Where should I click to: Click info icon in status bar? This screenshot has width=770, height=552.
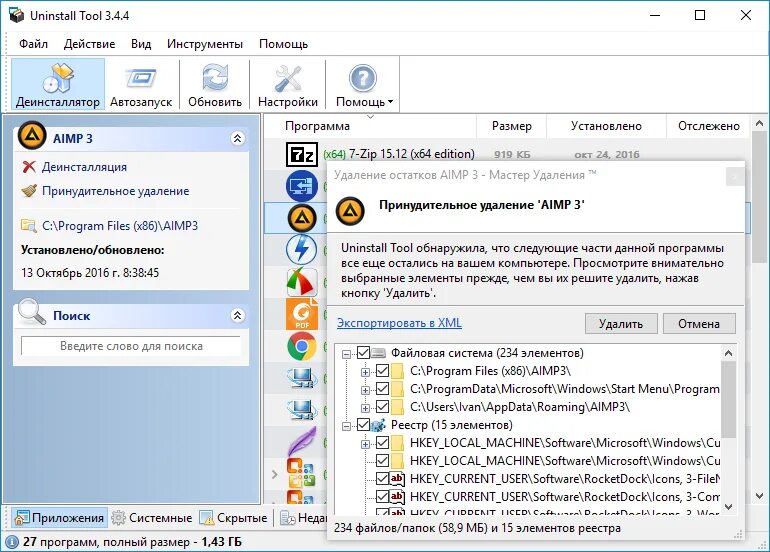12,542
